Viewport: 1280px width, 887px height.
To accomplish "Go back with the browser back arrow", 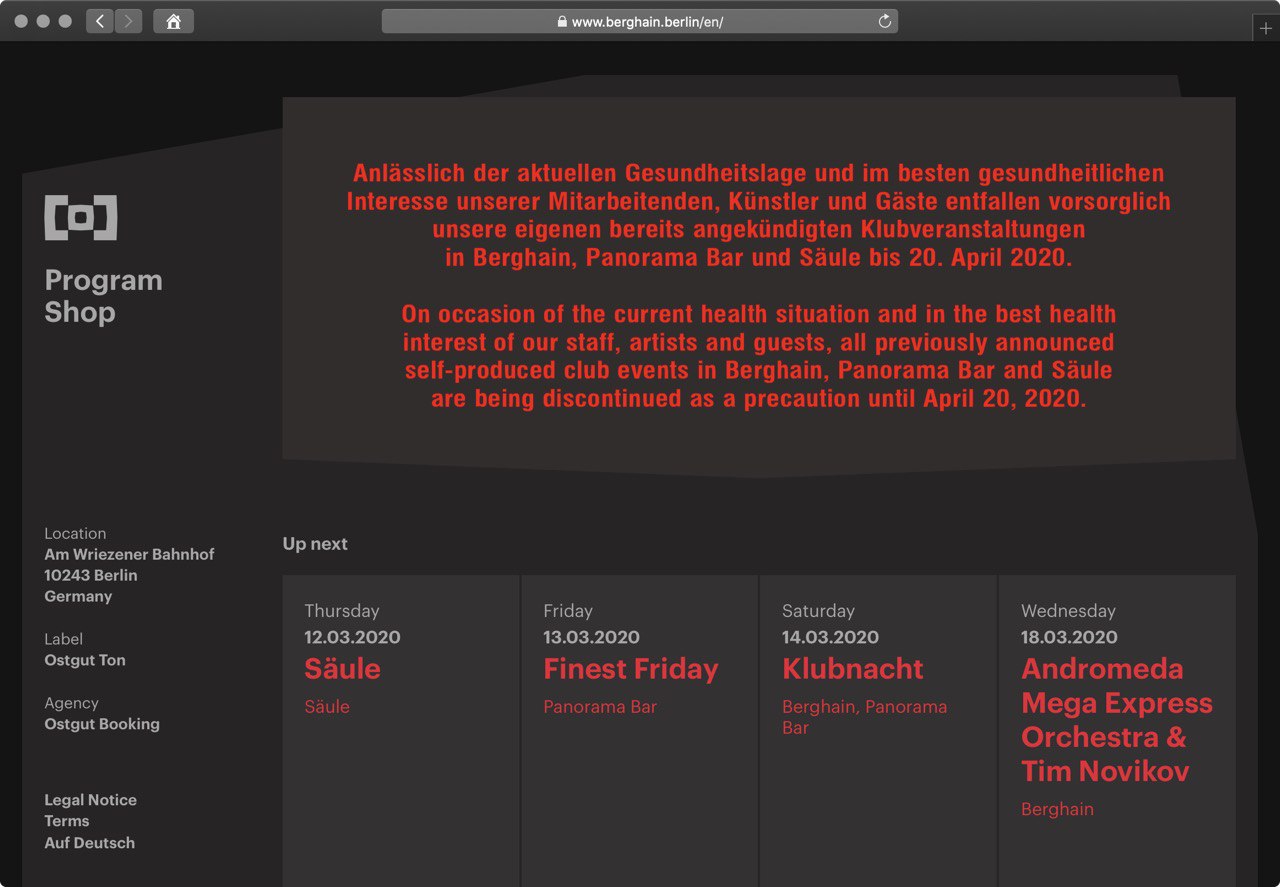I will coord(100,21).
